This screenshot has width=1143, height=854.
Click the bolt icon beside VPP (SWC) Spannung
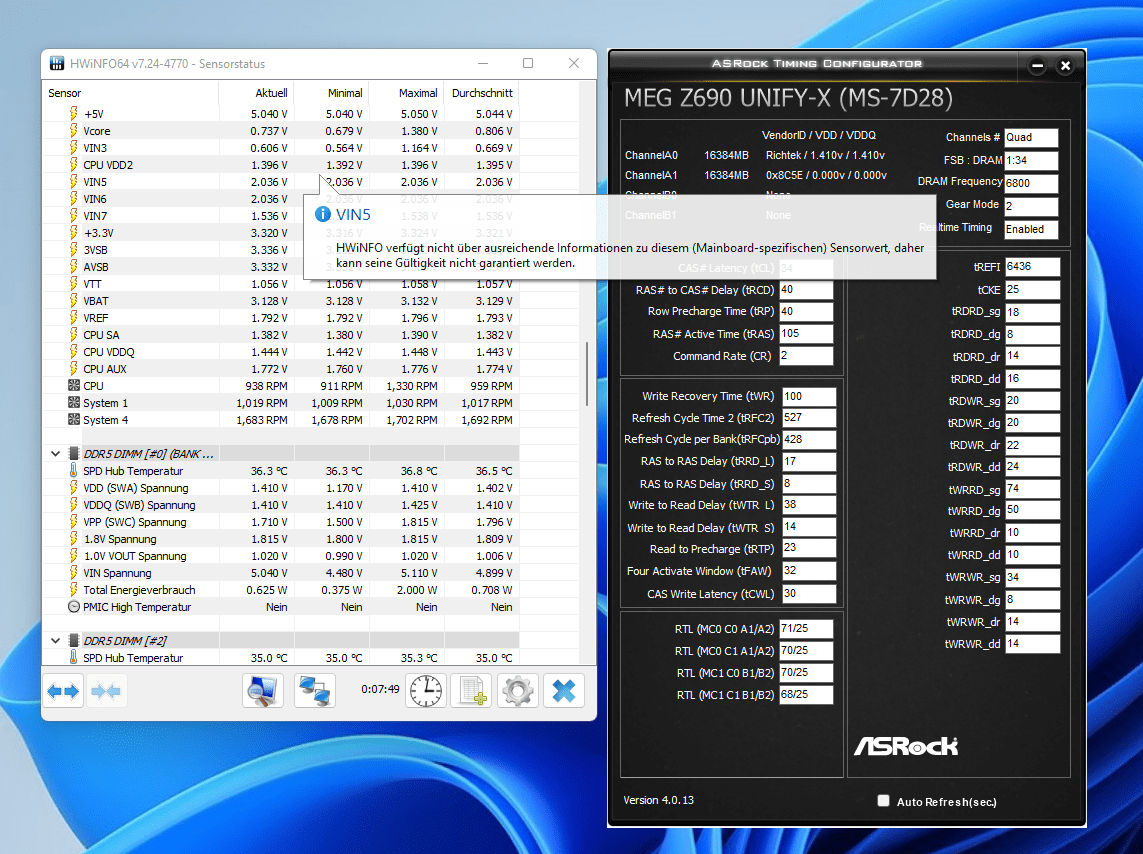point(74,522)
